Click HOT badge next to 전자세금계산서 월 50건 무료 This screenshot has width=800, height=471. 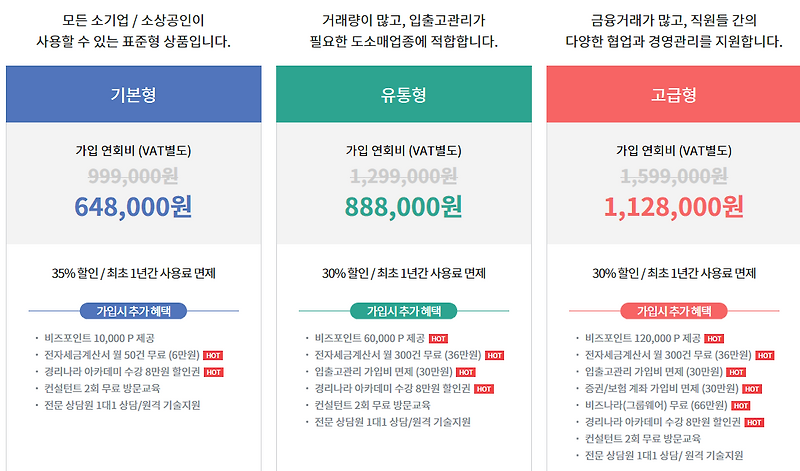[213, 356]
